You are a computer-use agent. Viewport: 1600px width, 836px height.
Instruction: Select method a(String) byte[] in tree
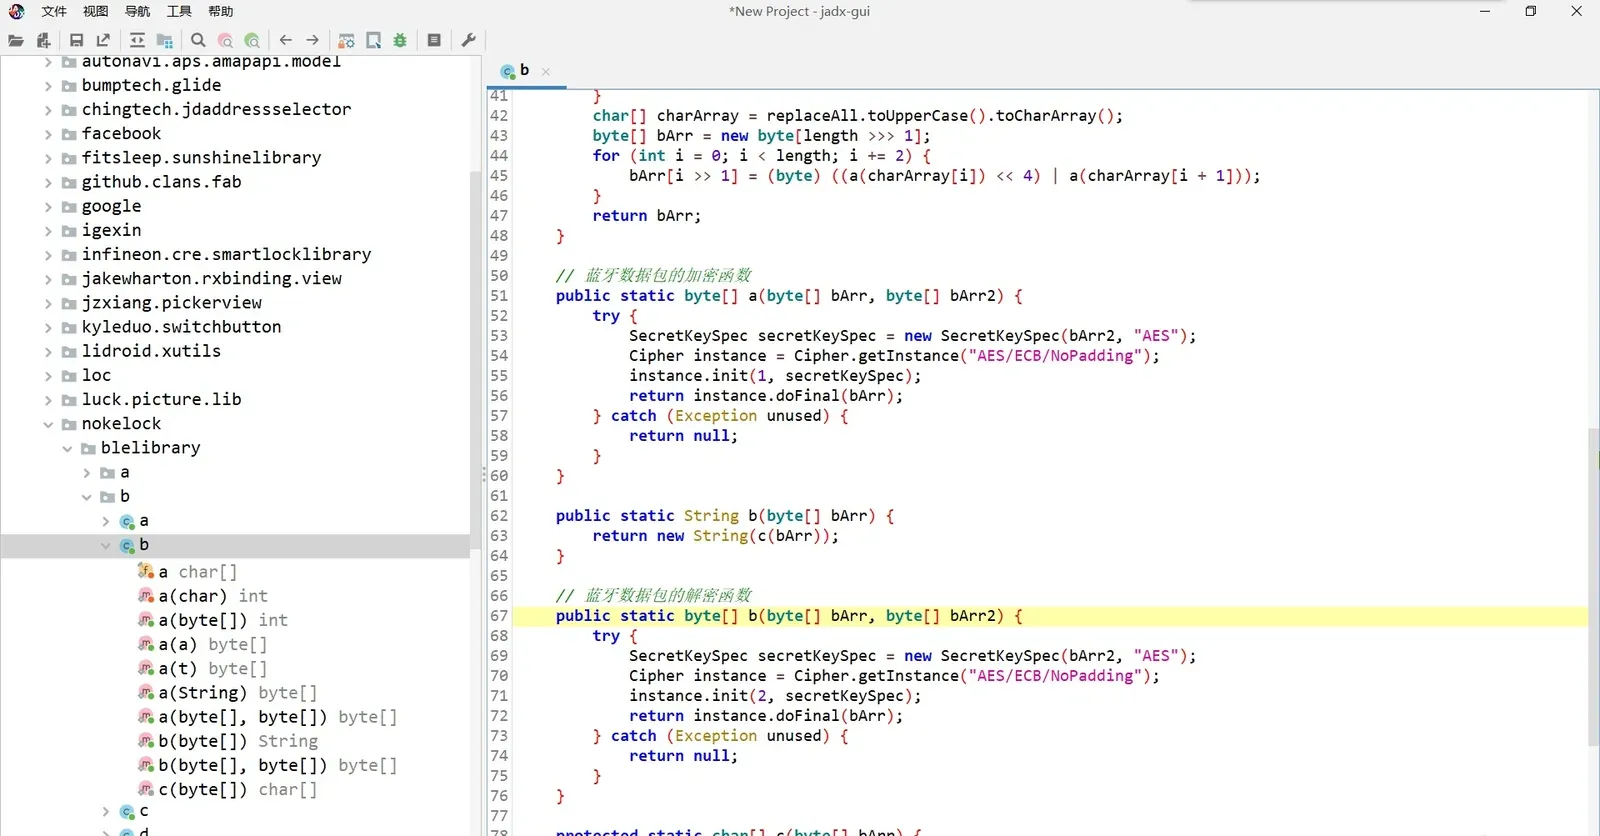pyautogui.click(x=228, y=693)
